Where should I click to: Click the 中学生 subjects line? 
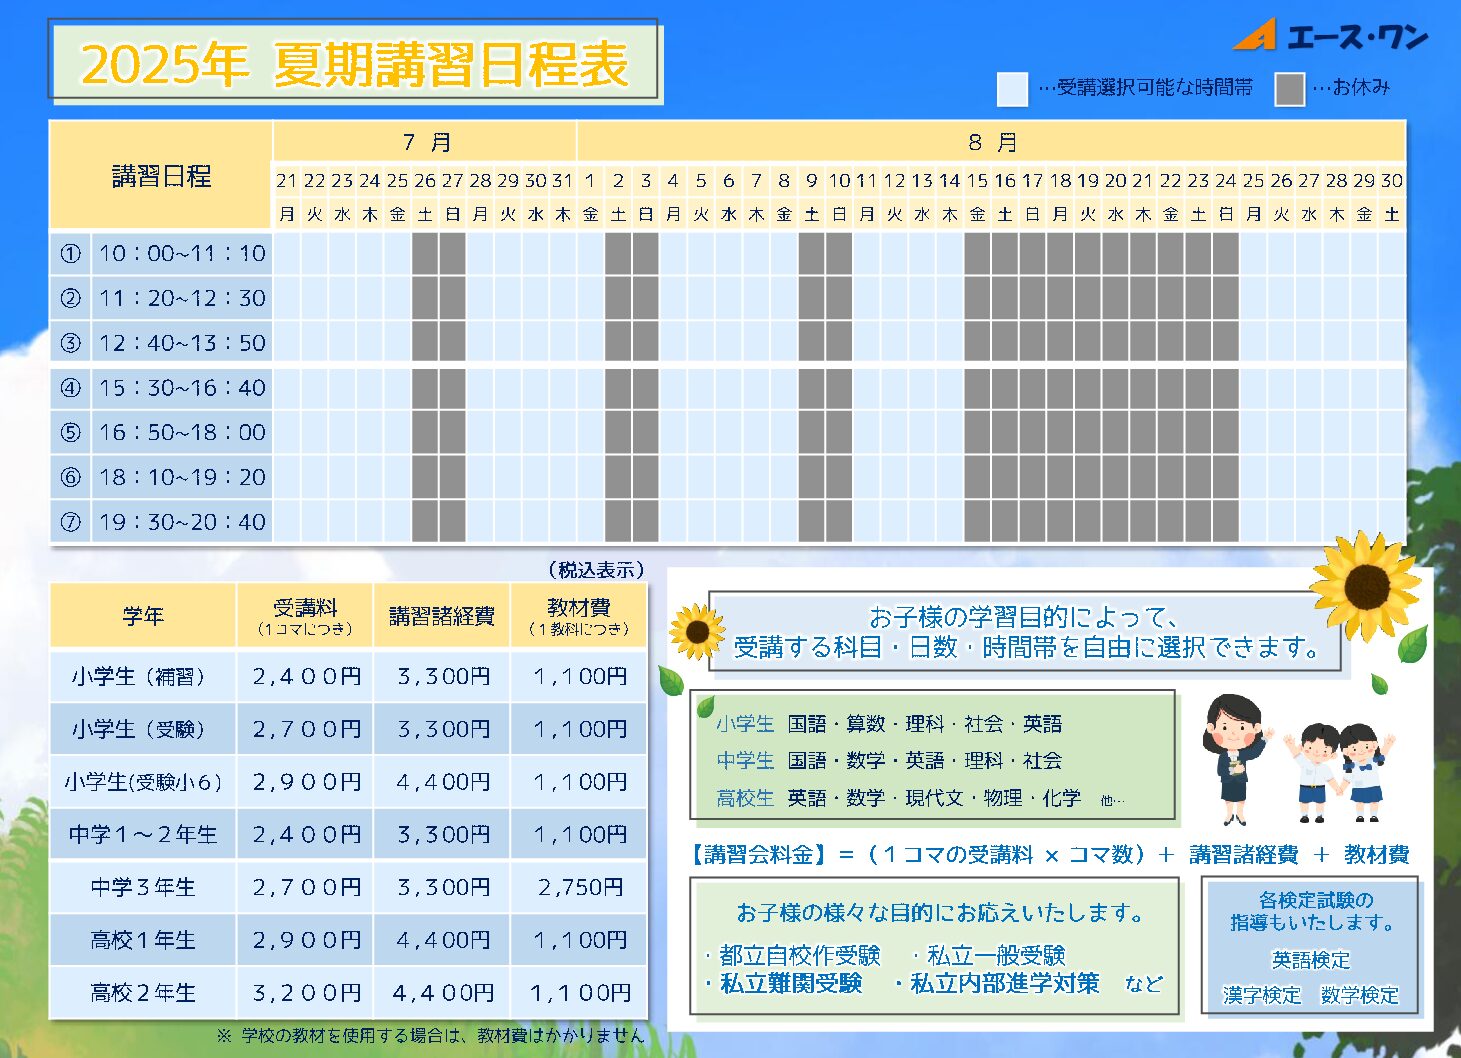pyautogui.click(x=888, y=761)
